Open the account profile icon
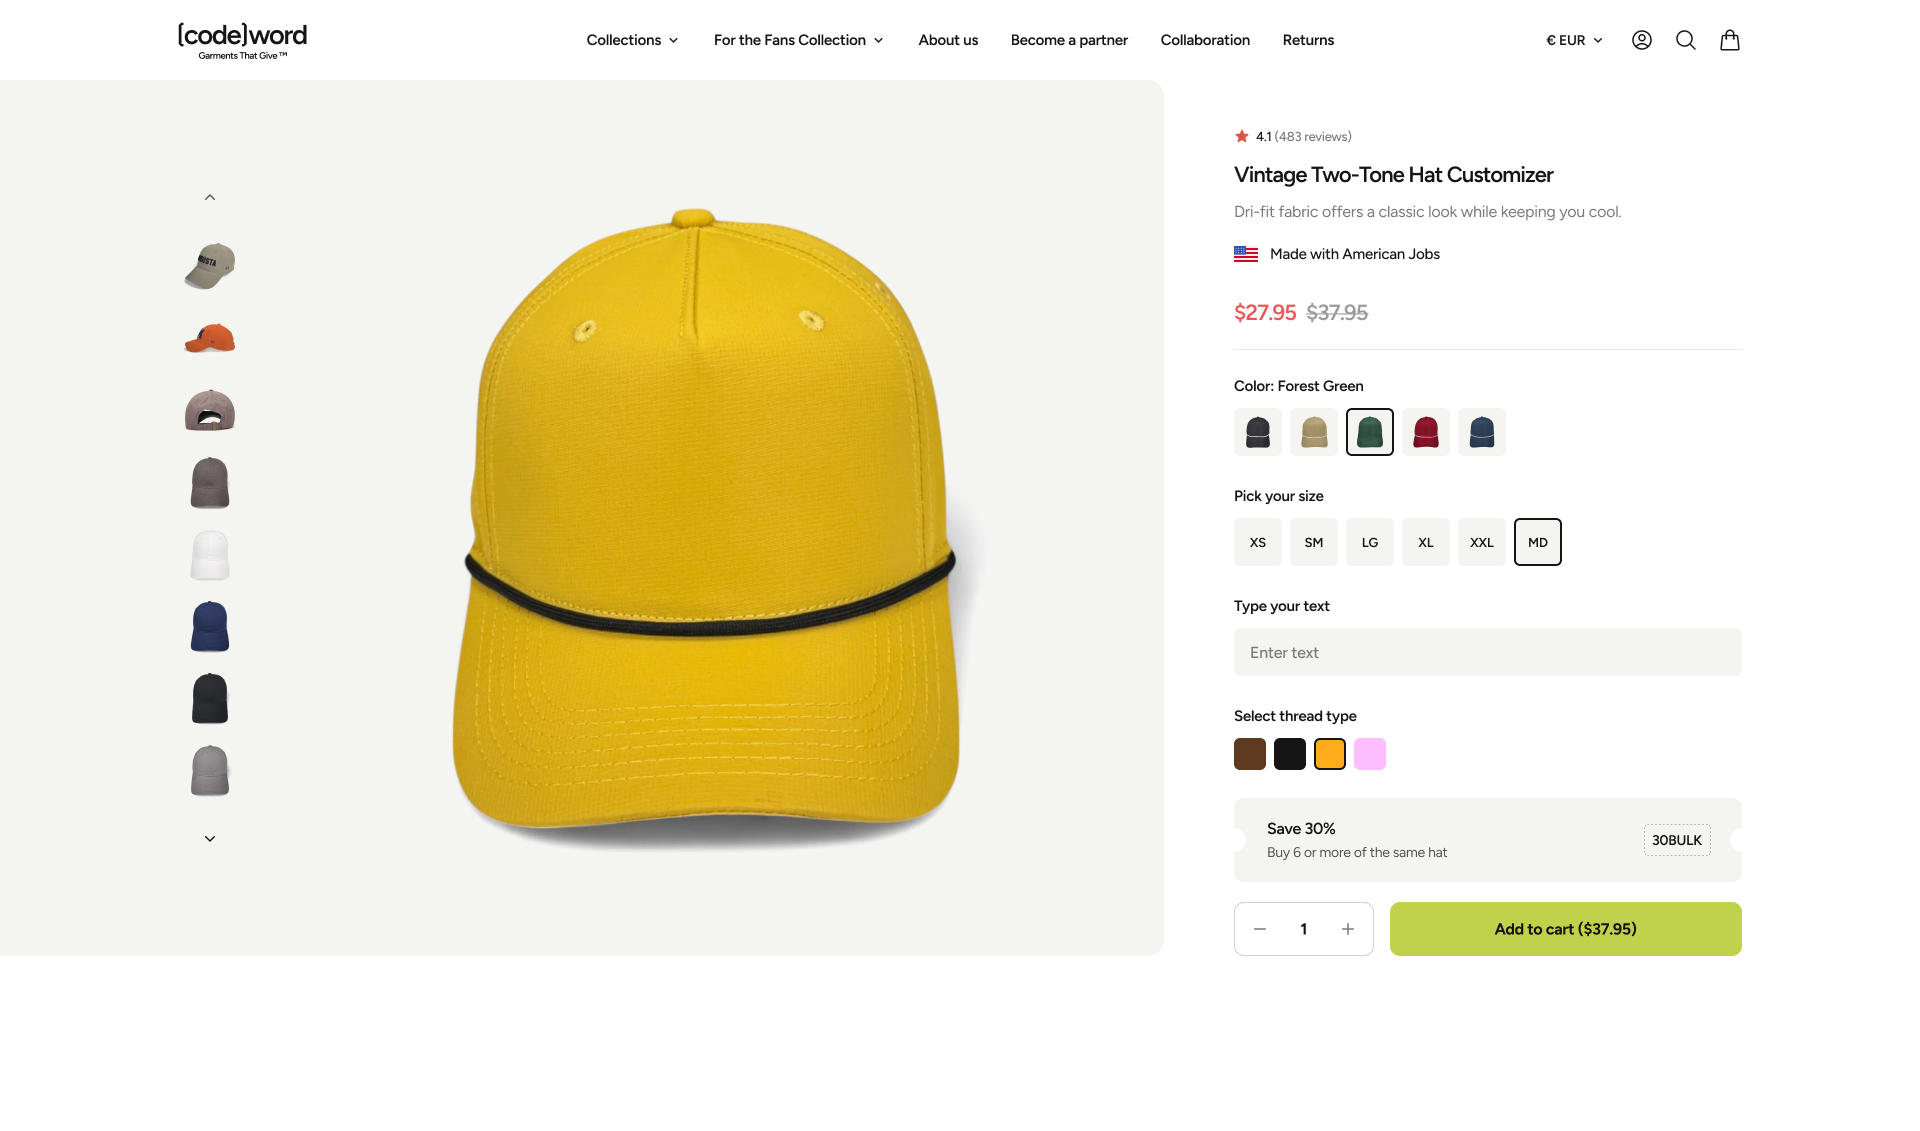Image resolution: width=1920 pixels, height=1131 pixels. click(1641, 40)
